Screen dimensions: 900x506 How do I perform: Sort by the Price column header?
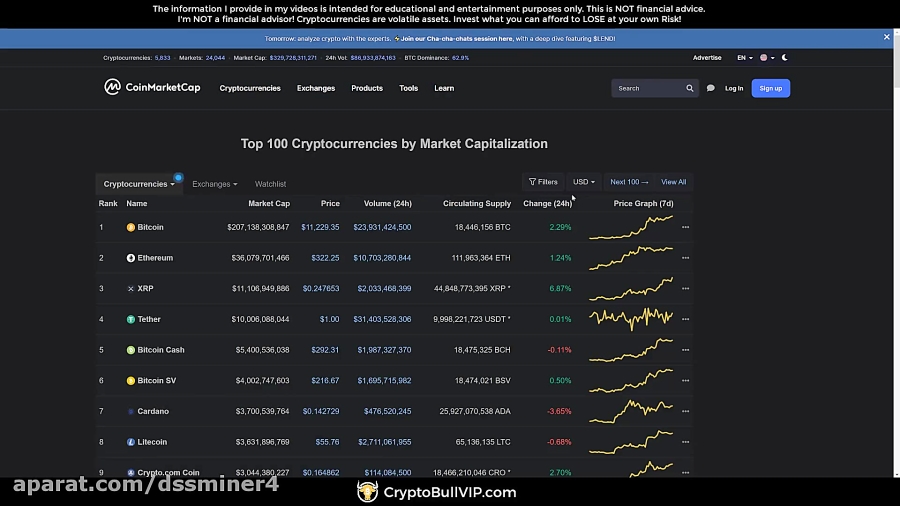[330, 204]
